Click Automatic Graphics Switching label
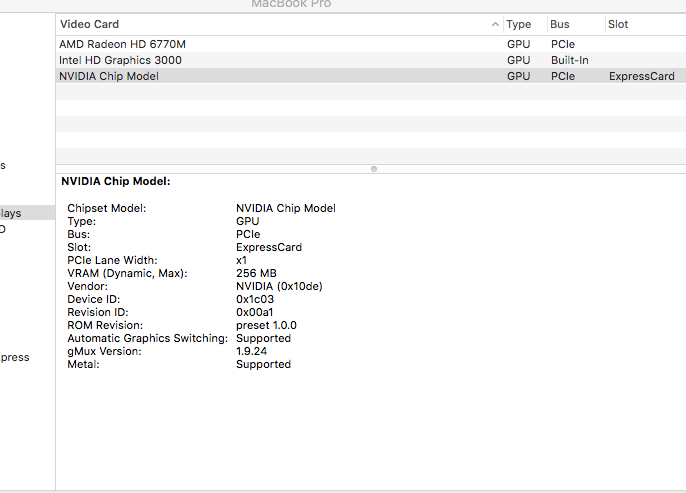This screenshot has width=686, height=493. pyautogui.click(x=147, y=339)
